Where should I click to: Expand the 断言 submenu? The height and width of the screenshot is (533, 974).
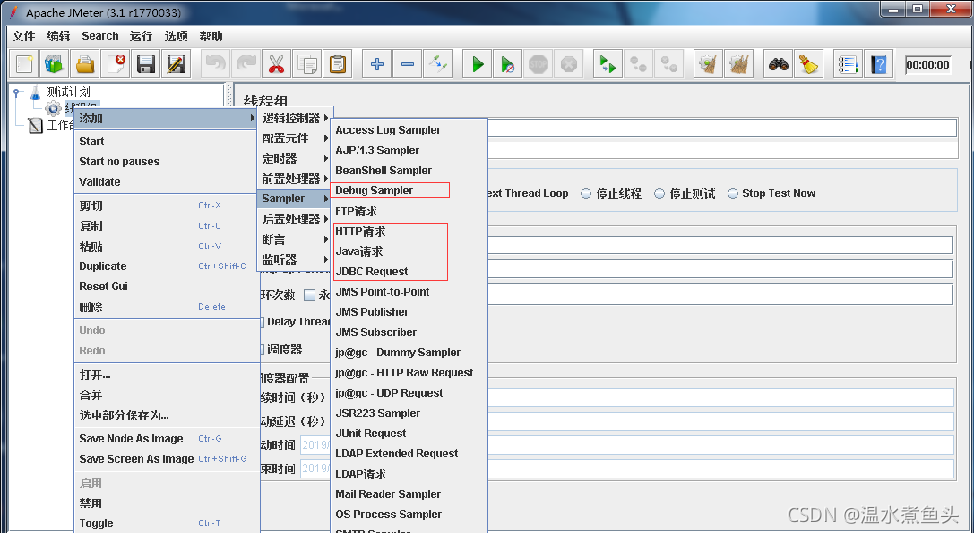click(295, 239)
